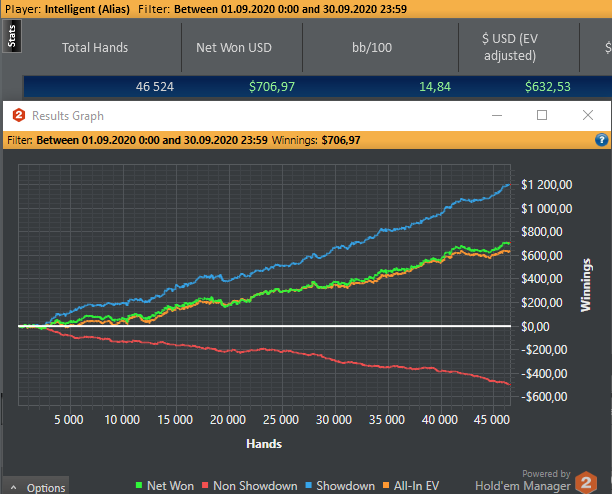This screenshot has height=494, width=612.
Task: Click the 25 000 hands axis label
Action: pyautogui.click(x=281, y=420)
